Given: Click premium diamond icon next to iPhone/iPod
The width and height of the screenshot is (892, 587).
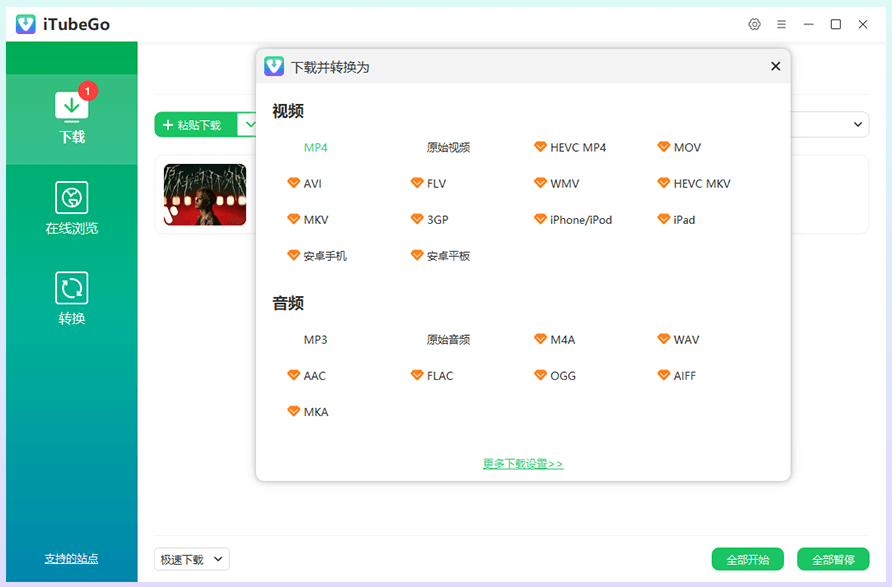Looking at the screenshot, I should coord(540,219).
